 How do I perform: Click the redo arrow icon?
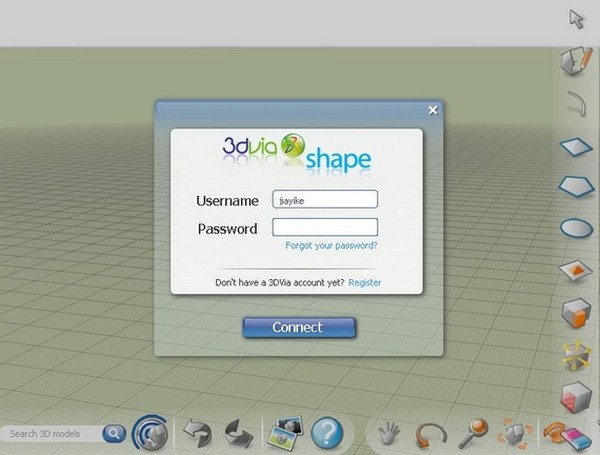click(239, 434)
